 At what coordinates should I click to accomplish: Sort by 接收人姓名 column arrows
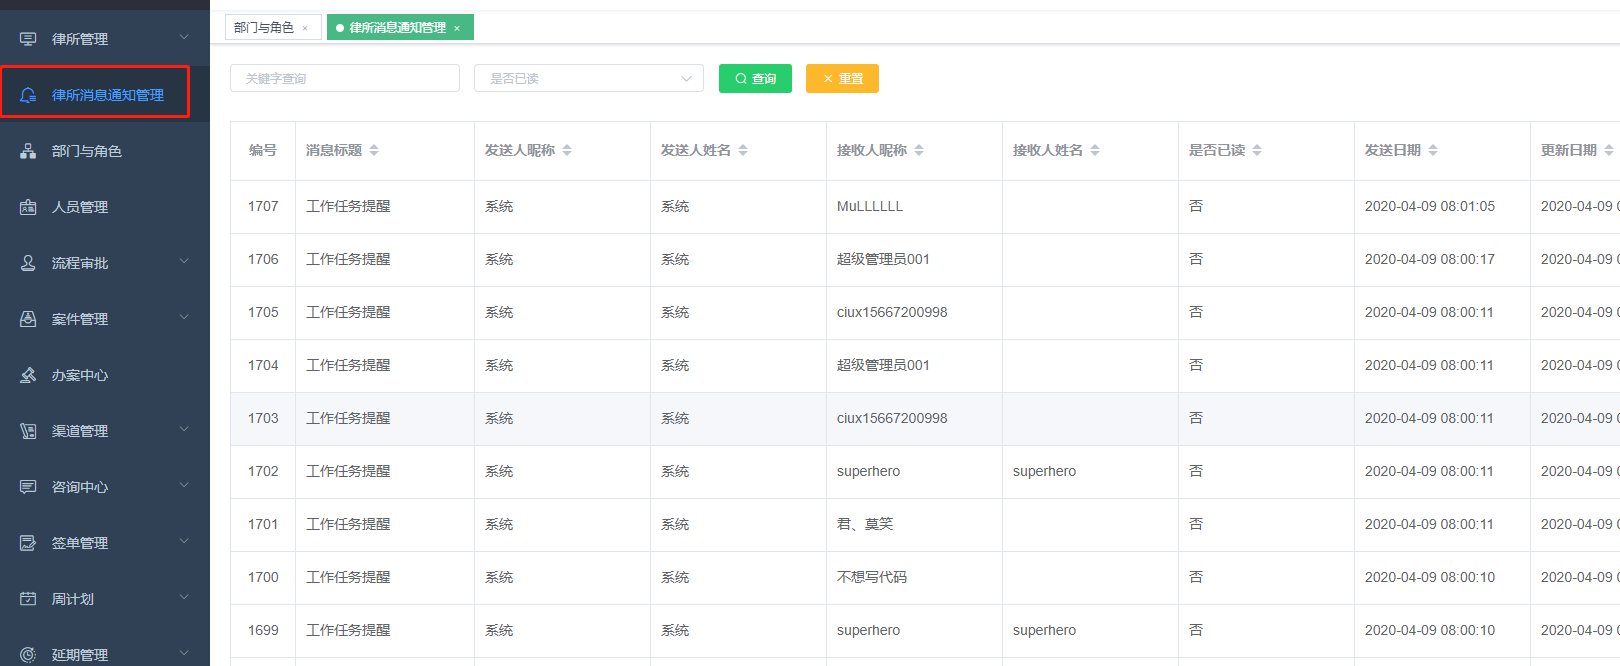(x=1095, y=150)
